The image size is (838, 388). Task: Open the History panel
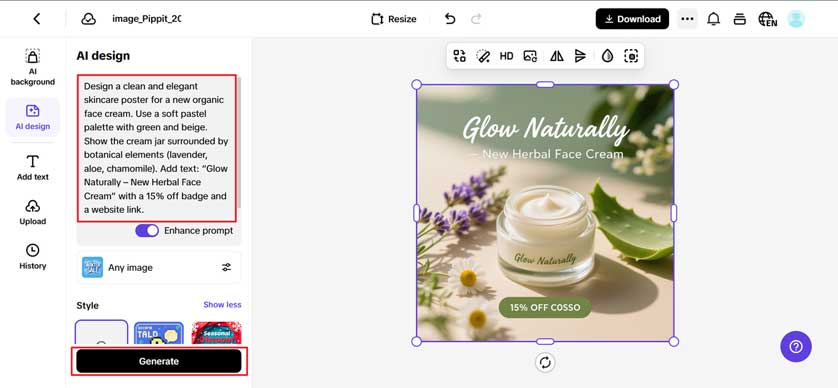[33, 257]
